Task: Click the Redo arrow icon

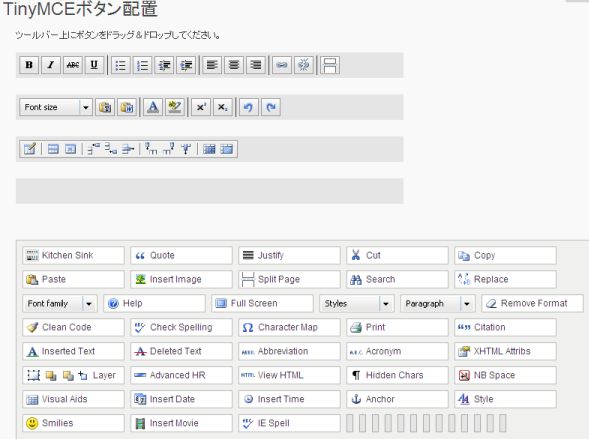Action: point(271,107)
